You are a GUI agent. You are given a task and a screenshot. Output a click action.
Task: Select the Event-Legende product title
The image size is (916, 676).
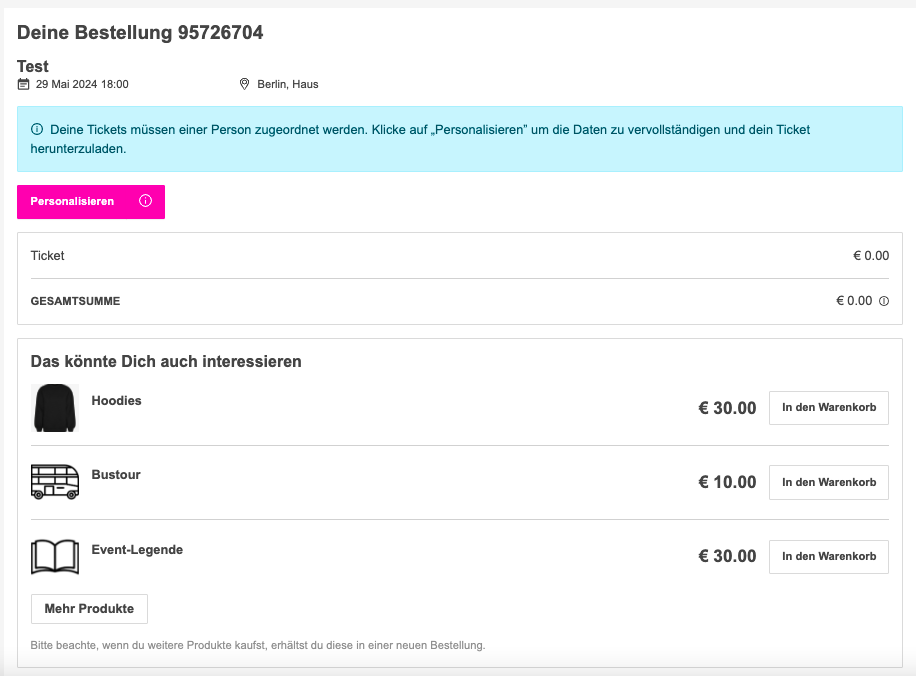[137, 550]
